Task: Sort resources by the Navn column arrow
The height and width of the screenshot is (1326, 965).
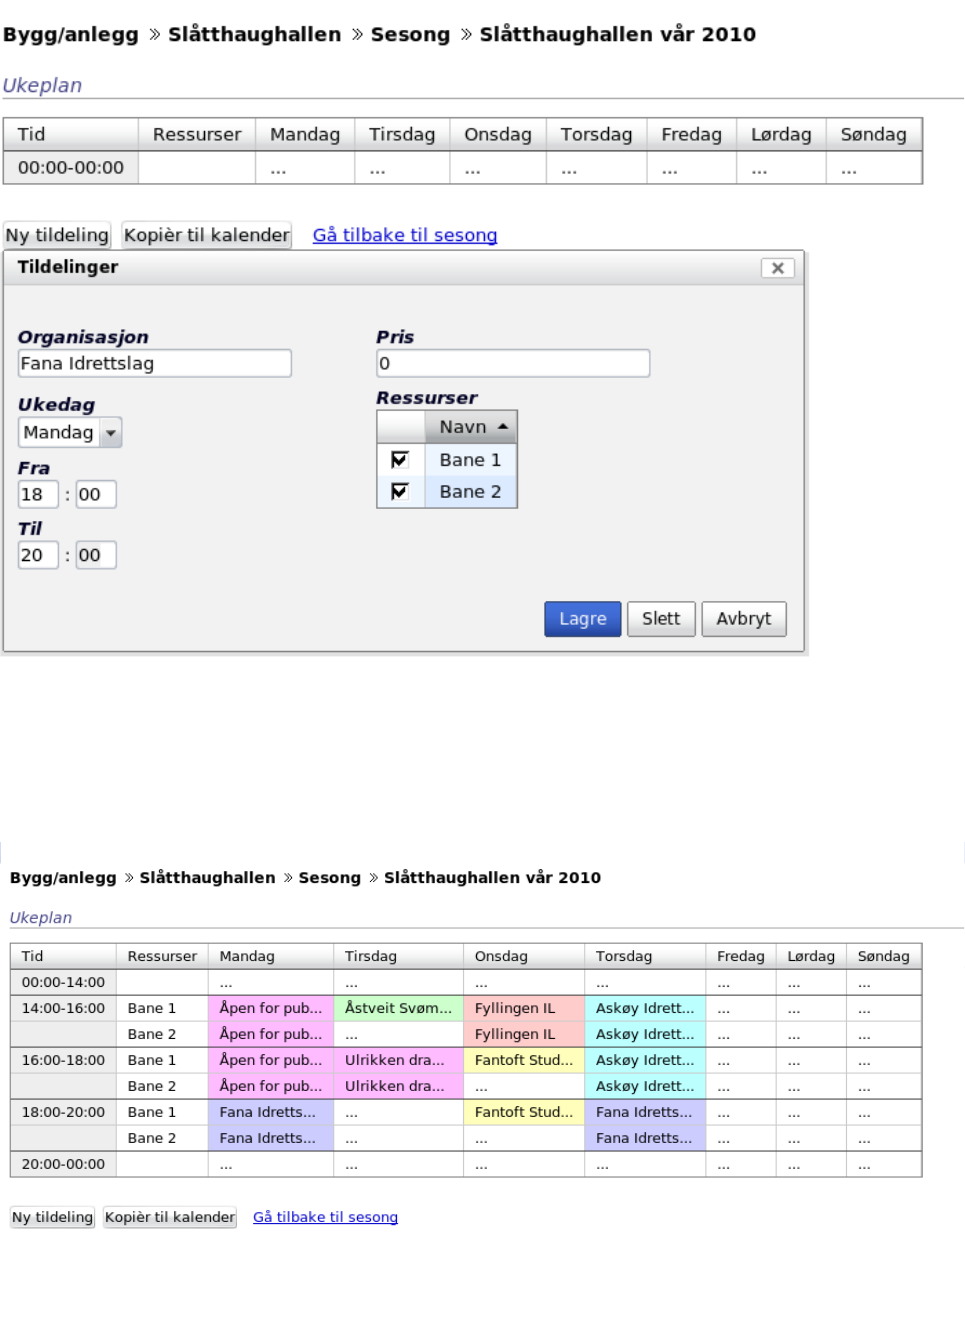Action: point(502,427)
